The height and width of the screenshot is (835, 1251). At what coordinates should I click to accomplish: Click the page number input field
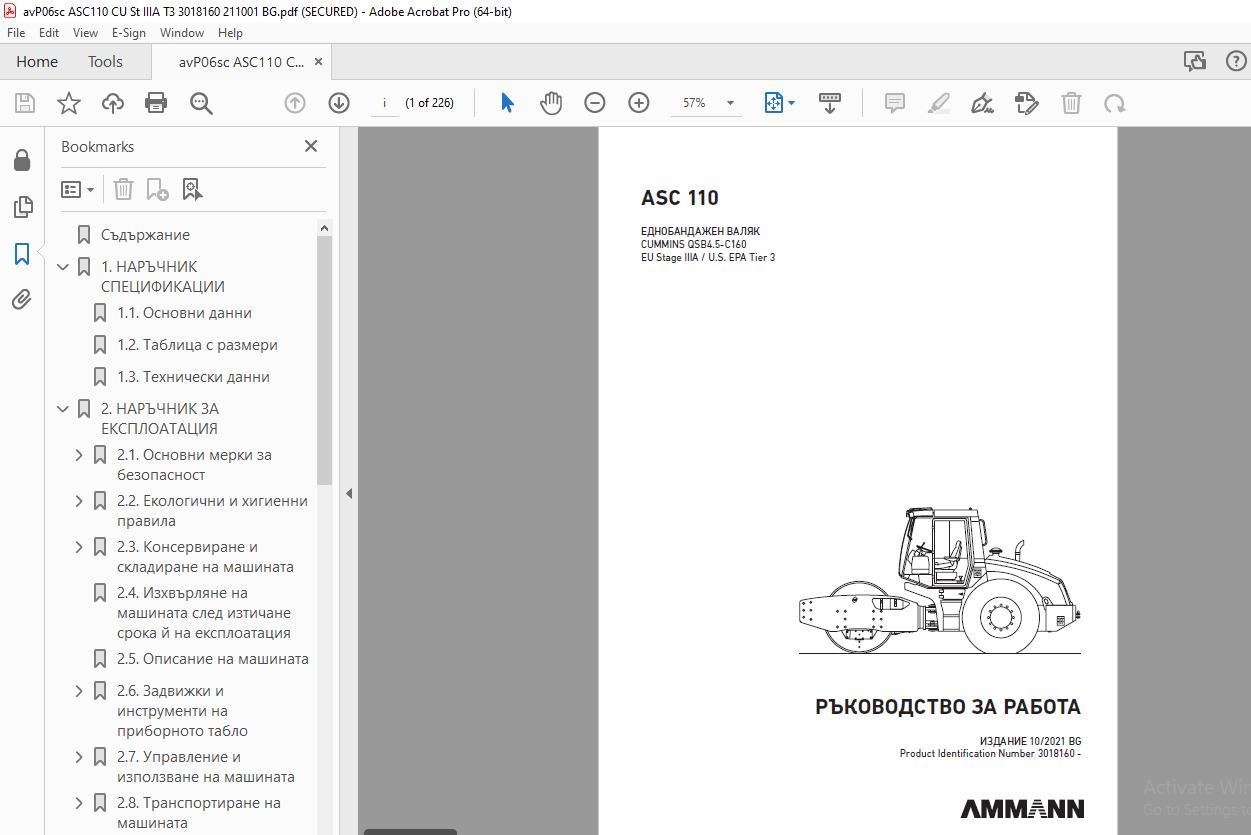[385, 103]
